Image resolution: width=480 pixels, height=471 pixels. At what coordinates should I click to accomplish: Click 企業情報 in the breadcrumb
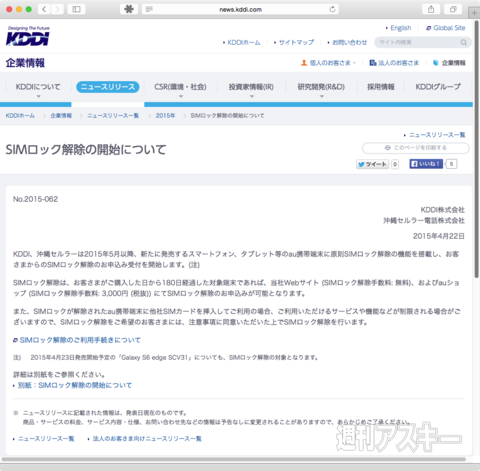click(x=61, y=116)
